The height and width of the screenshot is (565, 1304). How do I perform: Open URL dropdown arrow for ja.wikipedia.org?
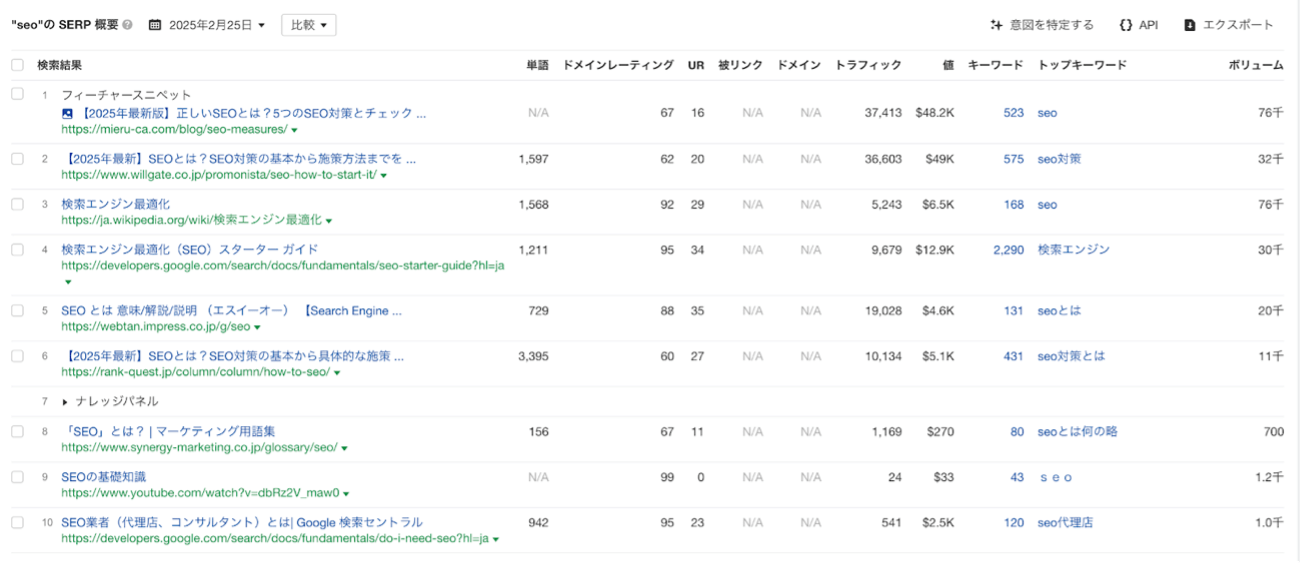click(x=329, y=221)
